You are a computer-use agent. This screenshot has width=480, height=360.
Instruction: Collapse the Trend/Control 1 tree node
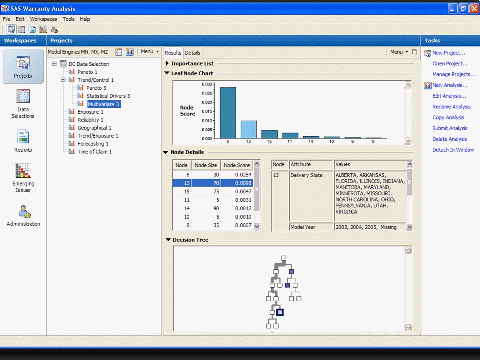click(63, 80)
